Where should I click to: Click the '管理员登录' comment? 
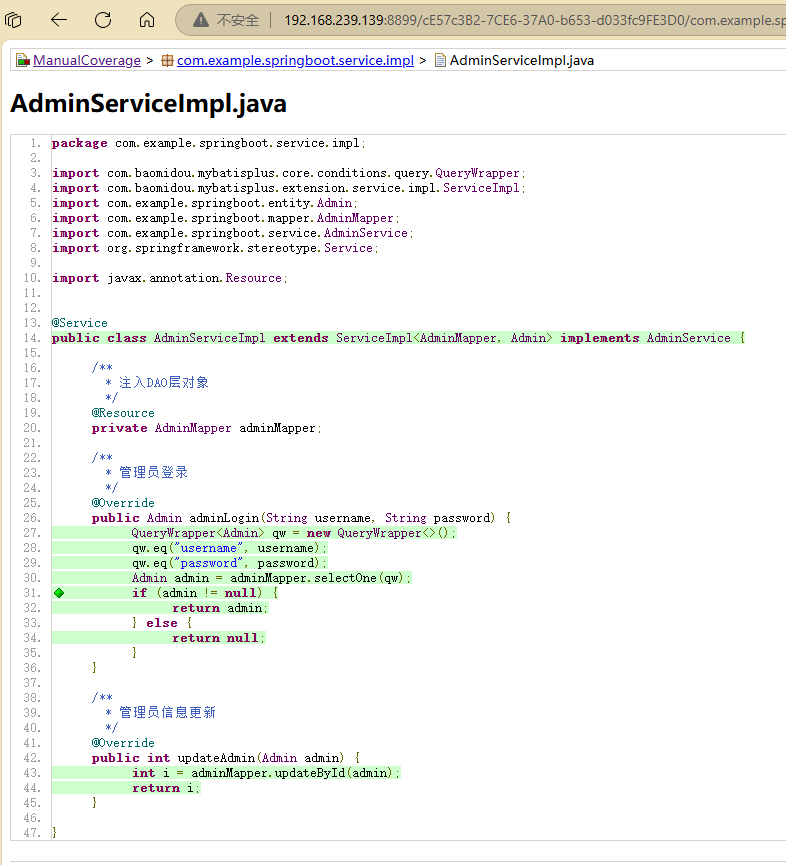(153, 473)
